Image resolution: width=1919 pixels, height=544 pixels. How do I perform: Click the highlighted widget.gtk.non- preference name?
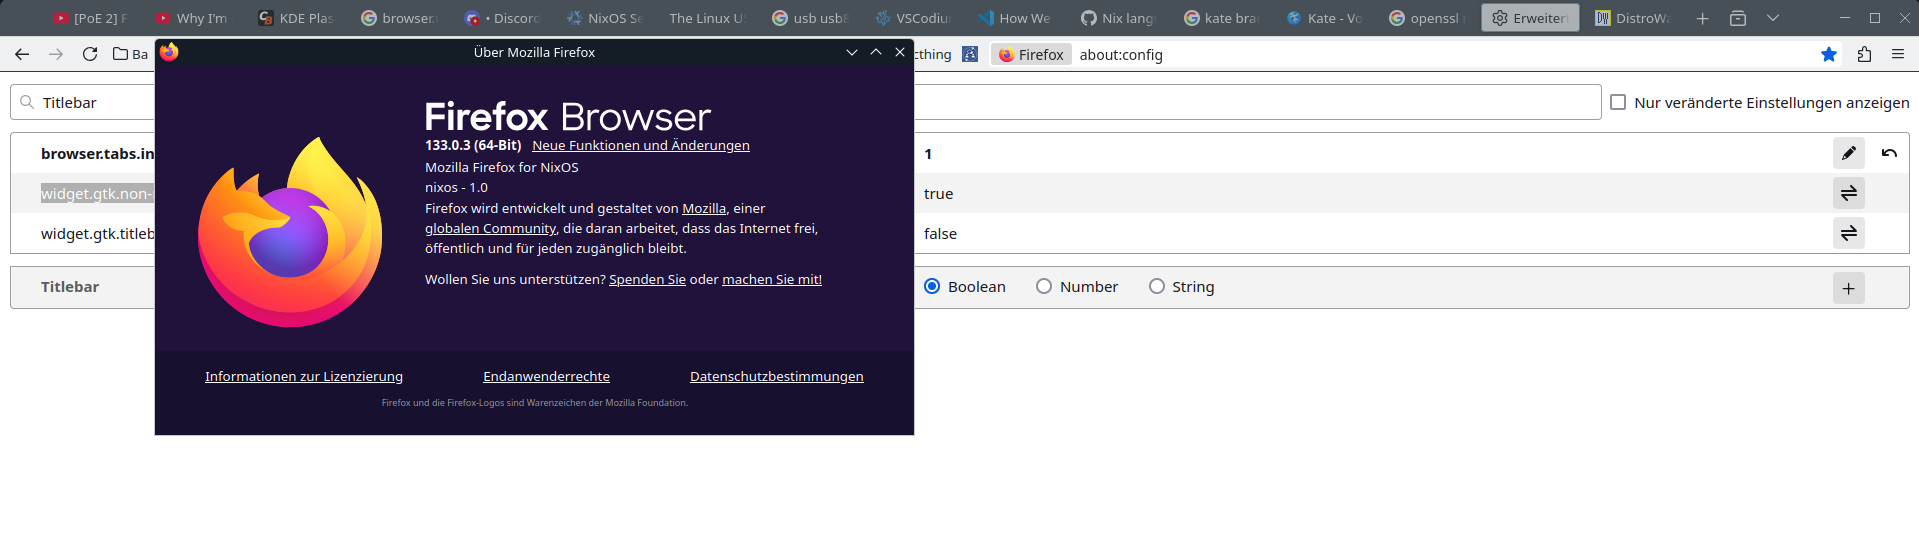tap(97, 193)
